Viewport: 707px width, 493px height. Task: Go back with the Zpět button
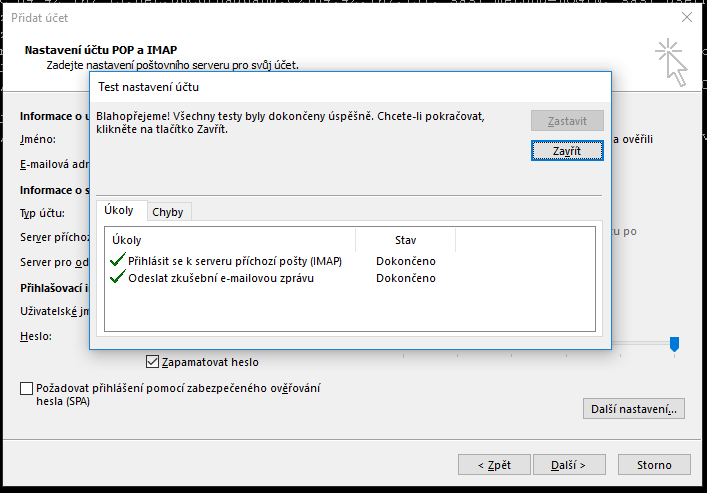click(494, 465)
